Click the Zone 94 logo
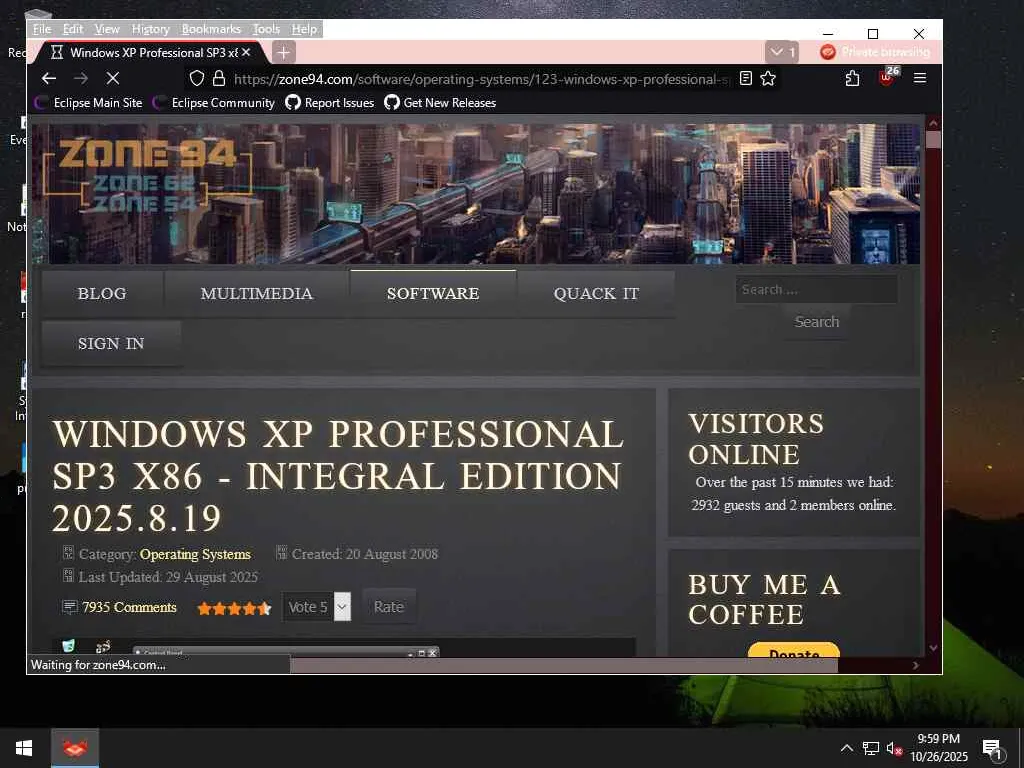The image size is (1024, 768). click(x=147, y=175)
